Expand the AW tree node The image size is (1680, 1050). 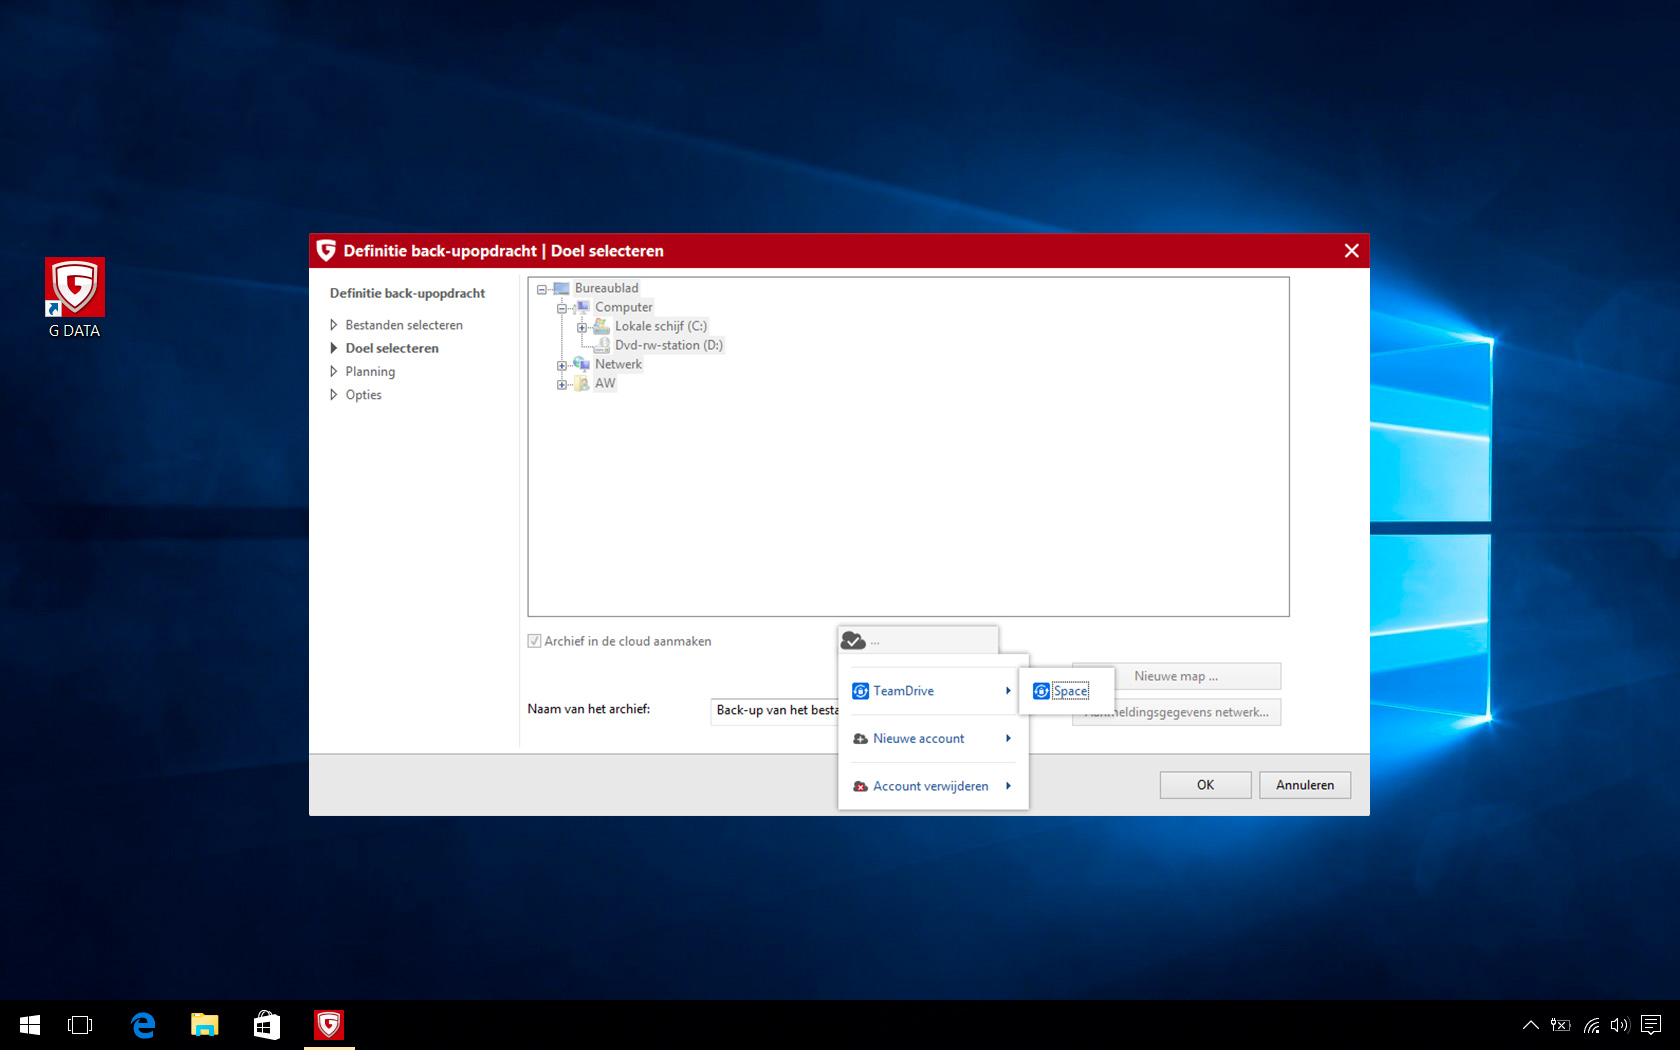pos(562,384)
